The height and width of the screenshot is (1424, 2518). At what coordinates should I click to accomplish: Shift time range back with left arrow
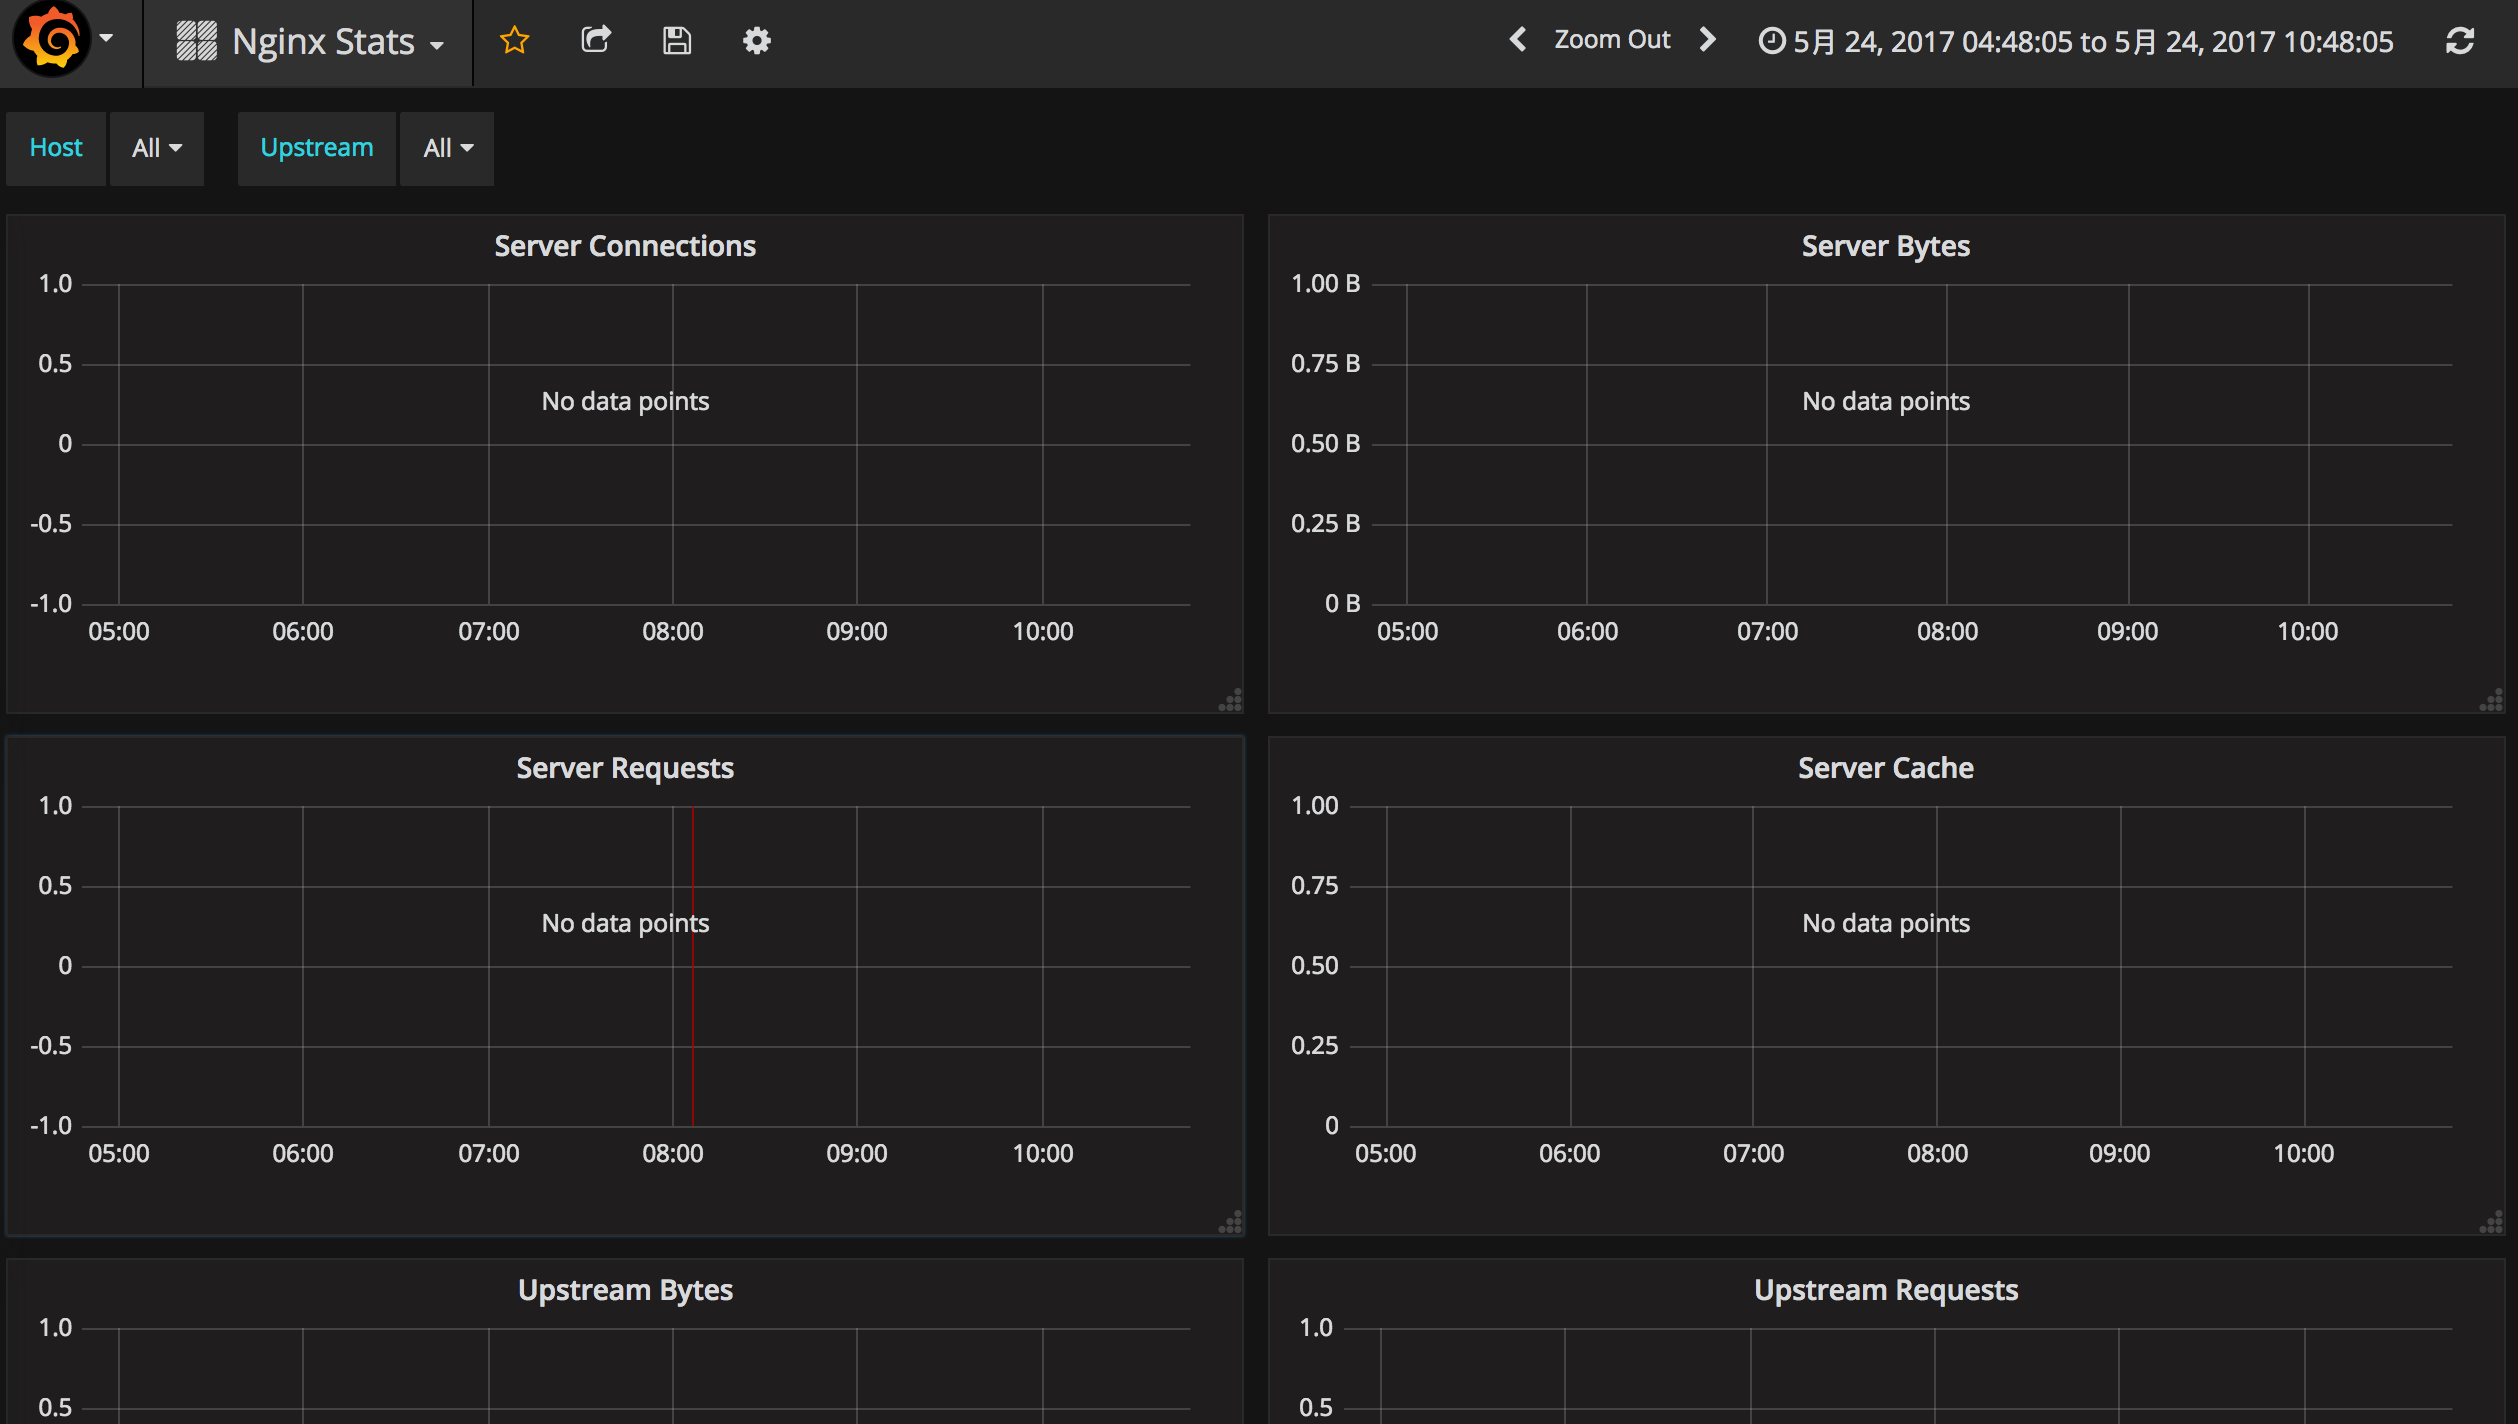1518,40
